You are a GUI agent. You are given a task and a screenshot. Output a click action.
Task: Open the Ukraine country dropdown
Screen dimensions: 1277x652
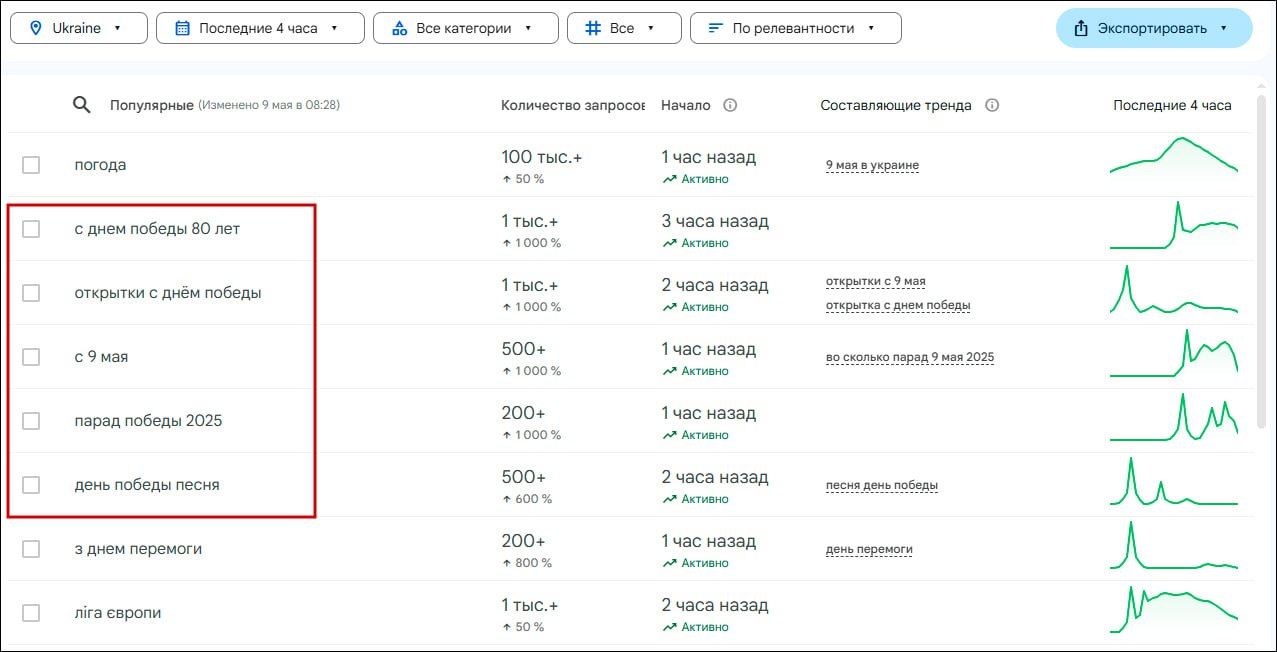(79, 28)
